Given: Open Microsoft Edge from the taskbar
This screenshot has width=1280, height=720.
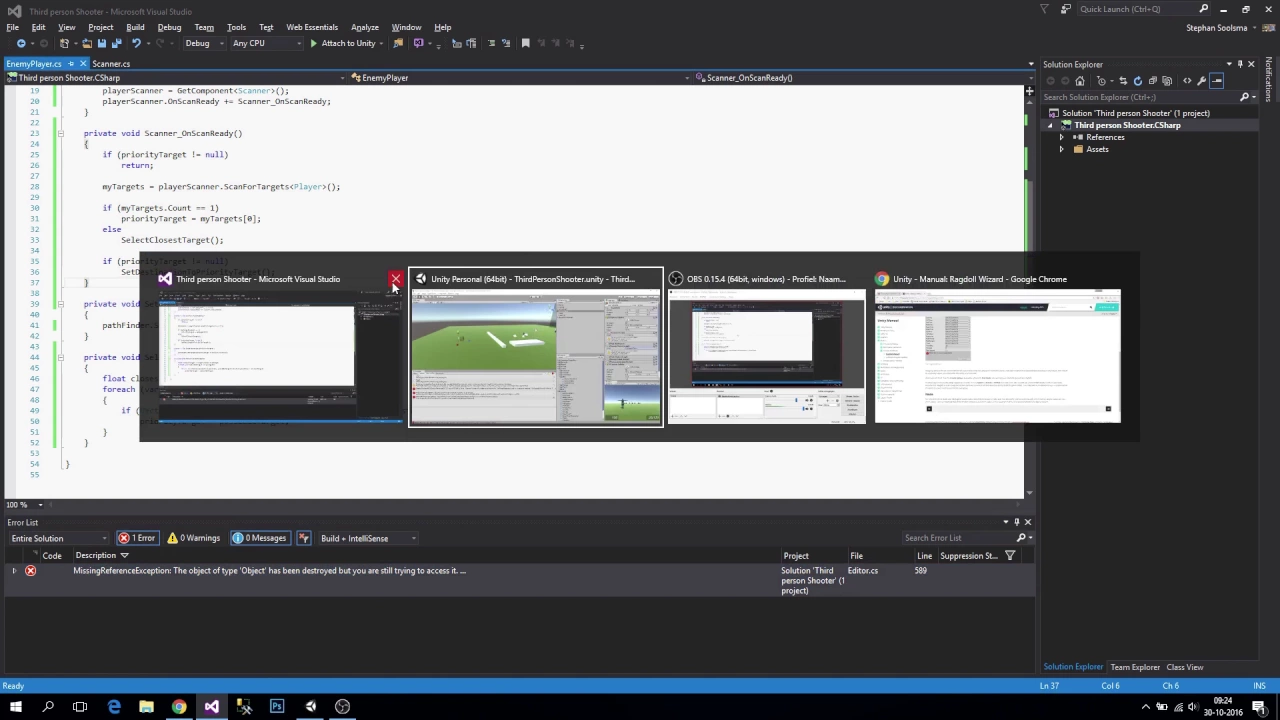Looking at the screenshot, I should pyautogui.click(x=113, y=707).
